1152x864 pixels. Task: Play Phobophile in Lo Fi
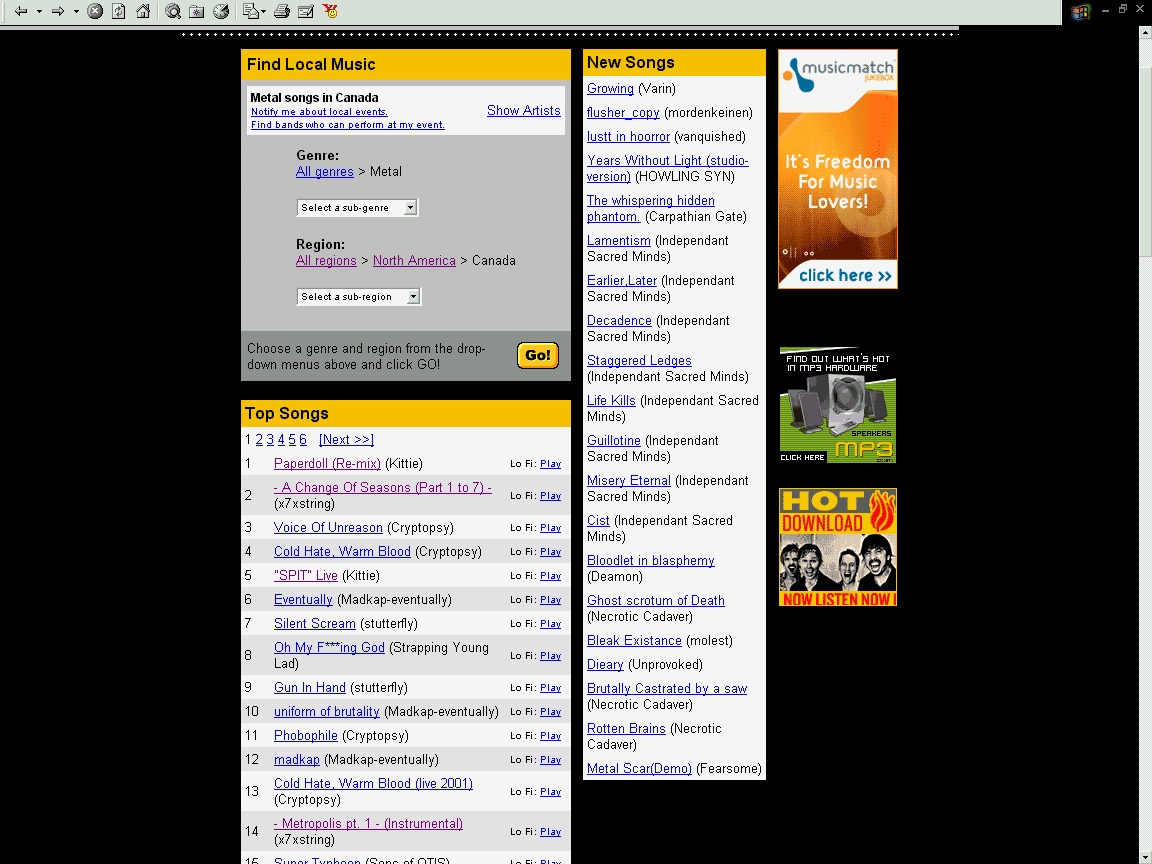tap(550, 735)
